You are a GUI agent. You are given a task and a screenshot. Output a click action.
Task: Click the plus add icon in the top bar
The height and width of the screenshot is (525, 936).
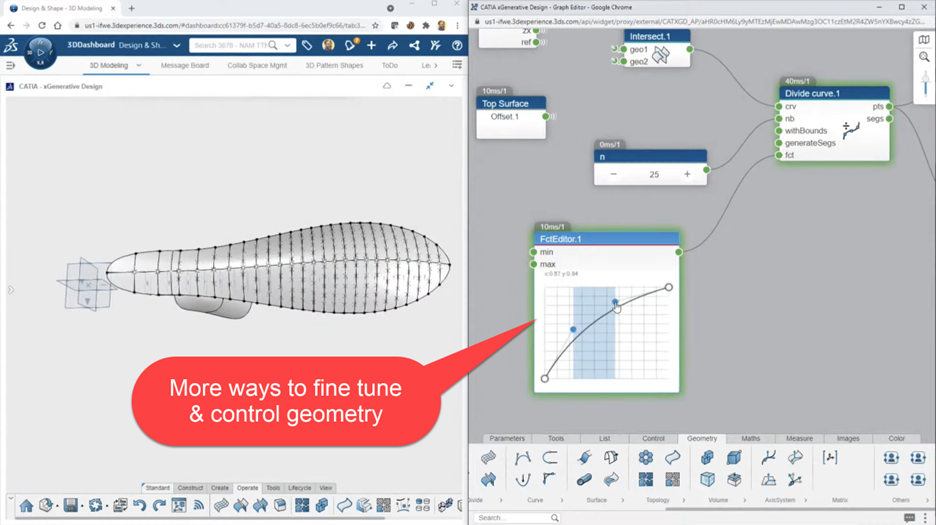pos(371,45)
